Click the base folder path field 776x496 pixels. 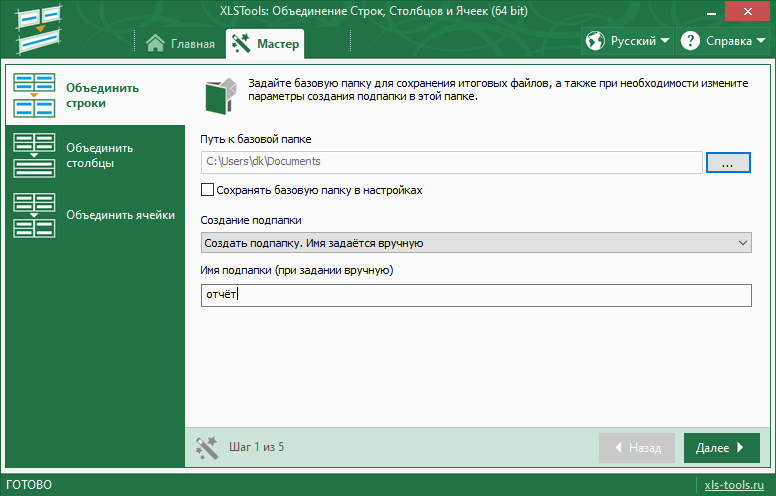[x=451, y=162]
